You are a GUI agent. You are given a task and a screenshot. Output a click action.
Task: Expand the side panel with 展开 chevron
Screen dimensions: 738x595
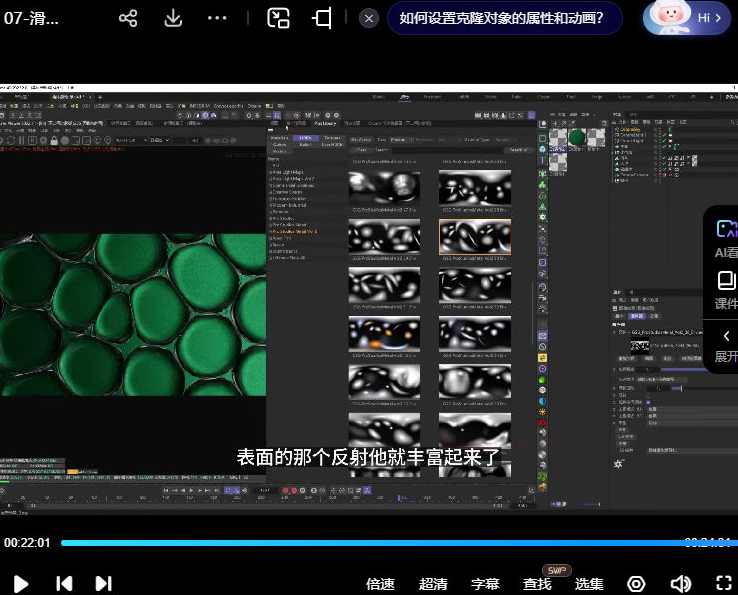[x=726, y=346]
